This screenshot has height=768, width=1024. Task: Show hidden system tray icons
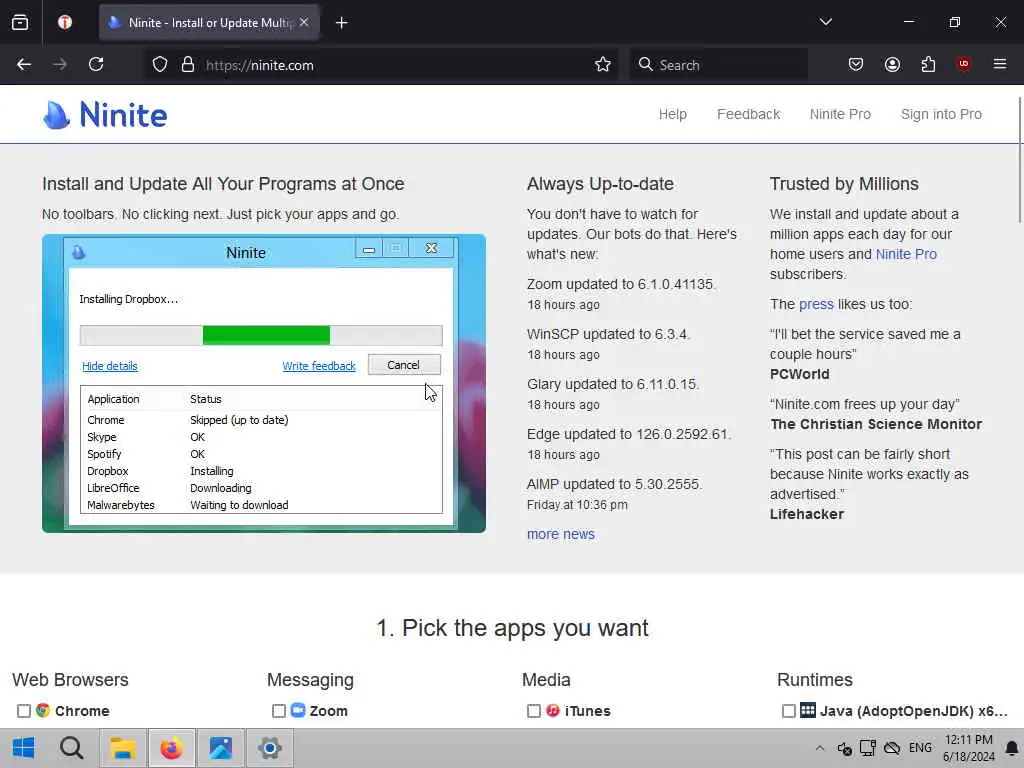(x=820, y=748)
